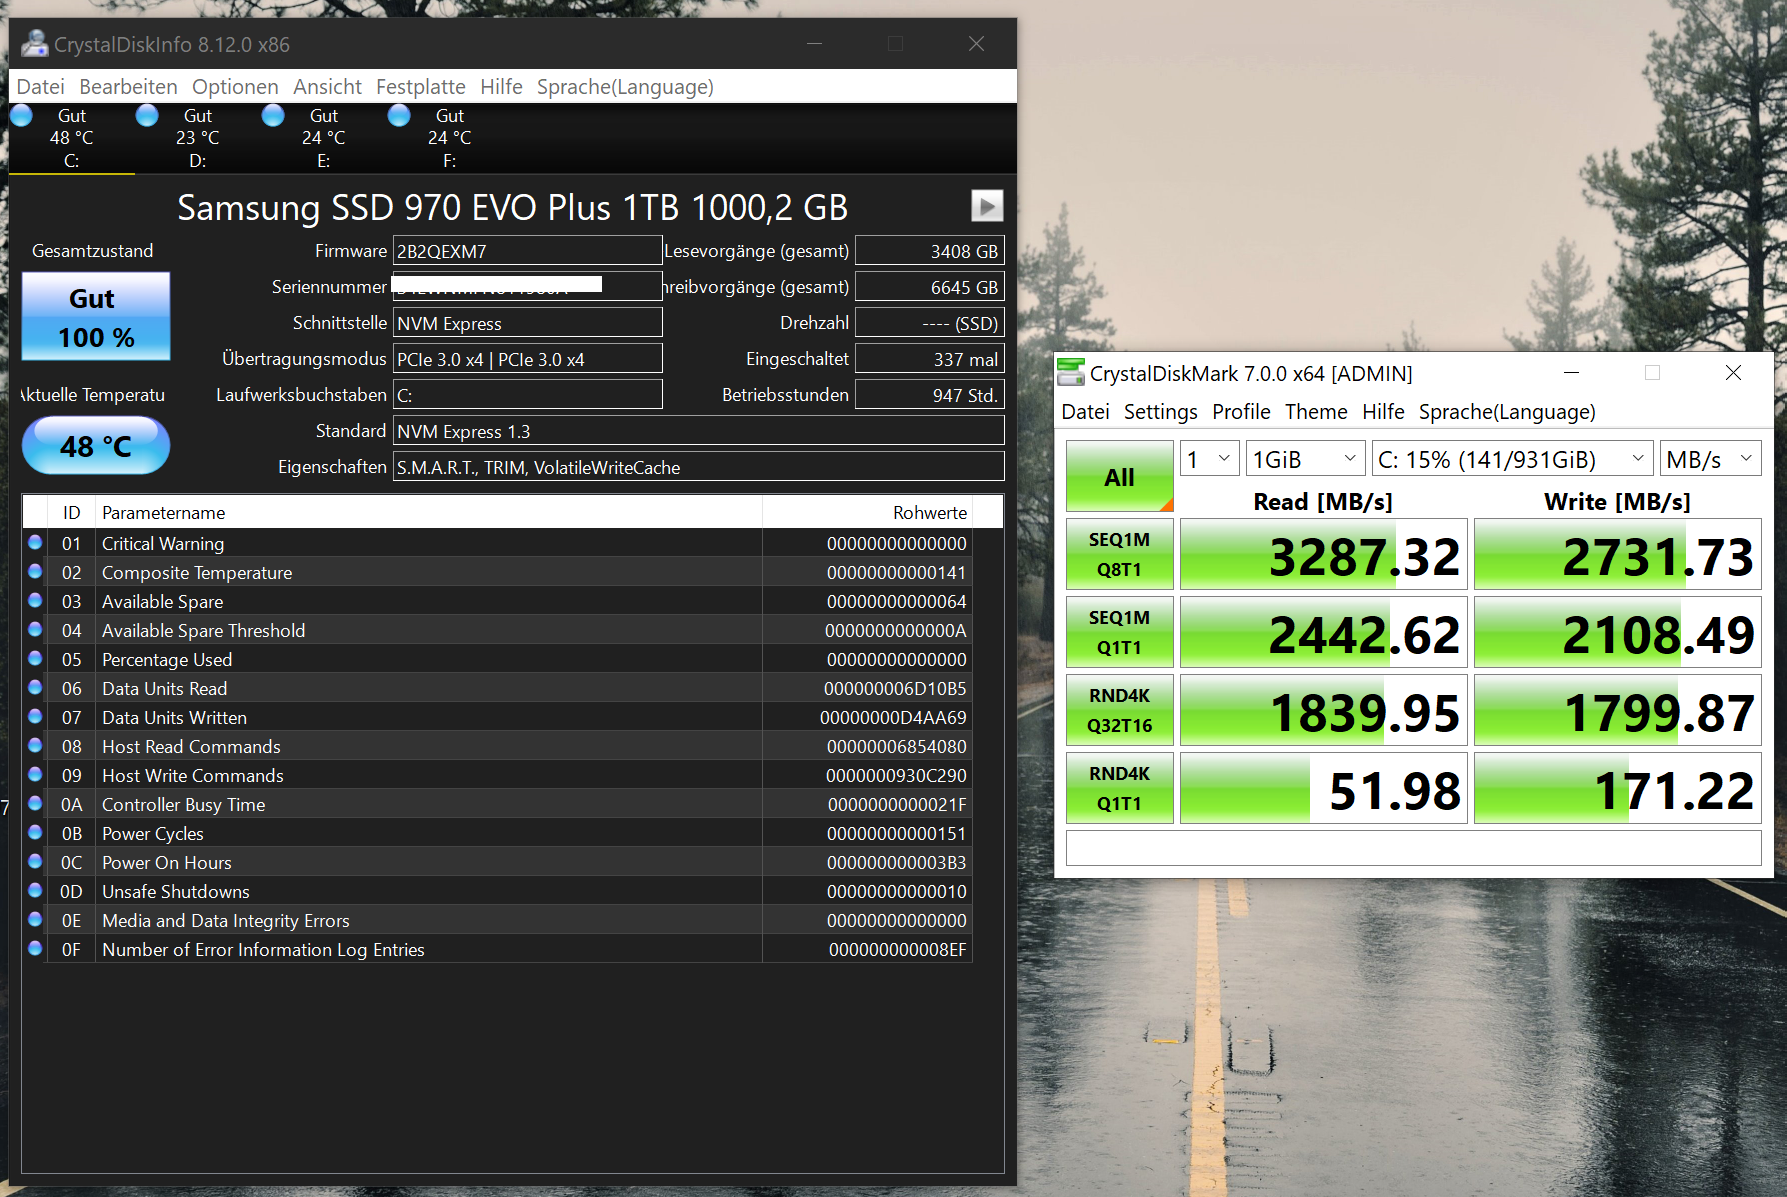The height and width of the screenshot is (1197, 1787).
Task: Start the RND4K Q1T1 benchmark
Action: (x=1119, y=788)
